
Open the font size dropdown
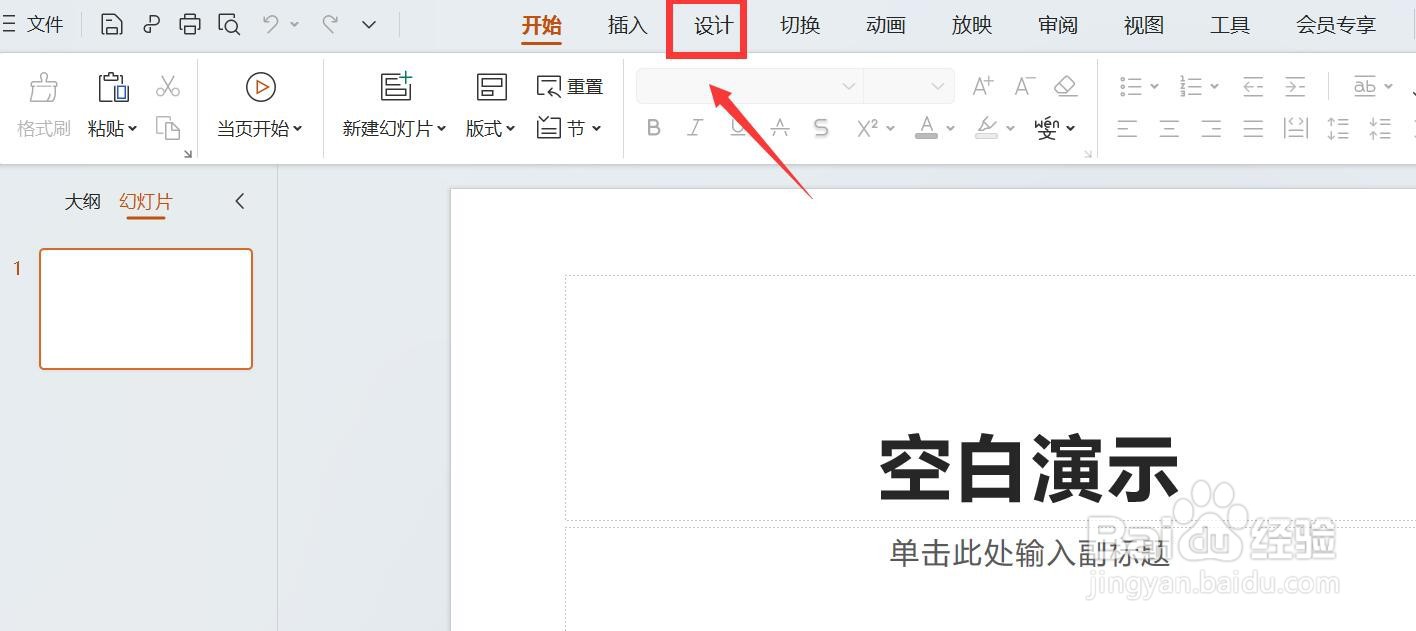click(937, 86)
